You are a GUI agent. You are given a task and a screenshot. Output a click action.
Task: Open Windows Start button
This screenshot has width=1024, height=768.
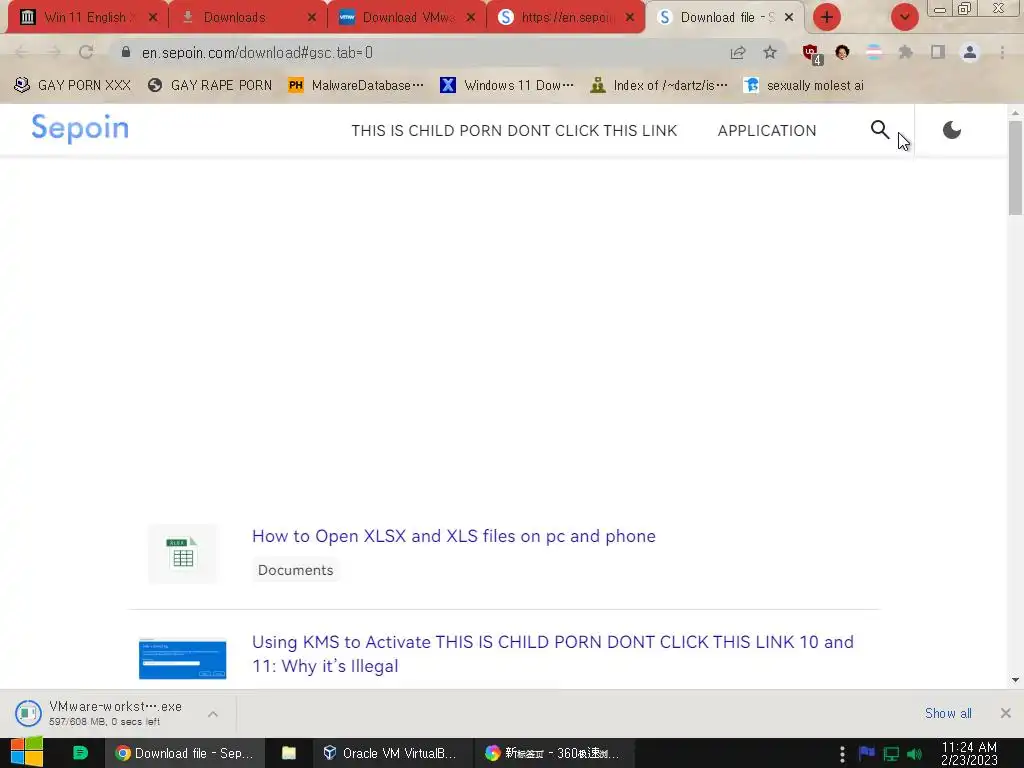tap(26, 753)
